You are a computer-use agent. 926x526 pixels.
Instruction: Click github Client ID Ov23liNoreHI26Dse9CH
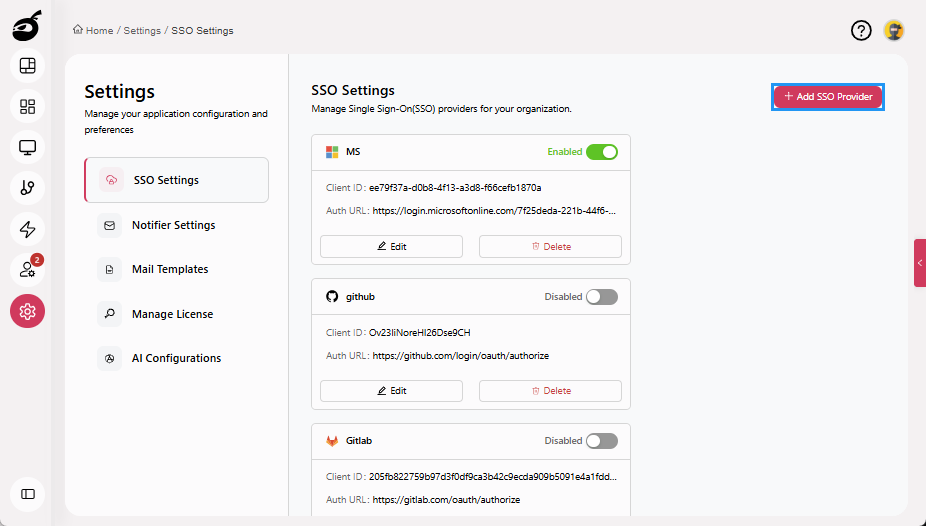tap(419, 333)
